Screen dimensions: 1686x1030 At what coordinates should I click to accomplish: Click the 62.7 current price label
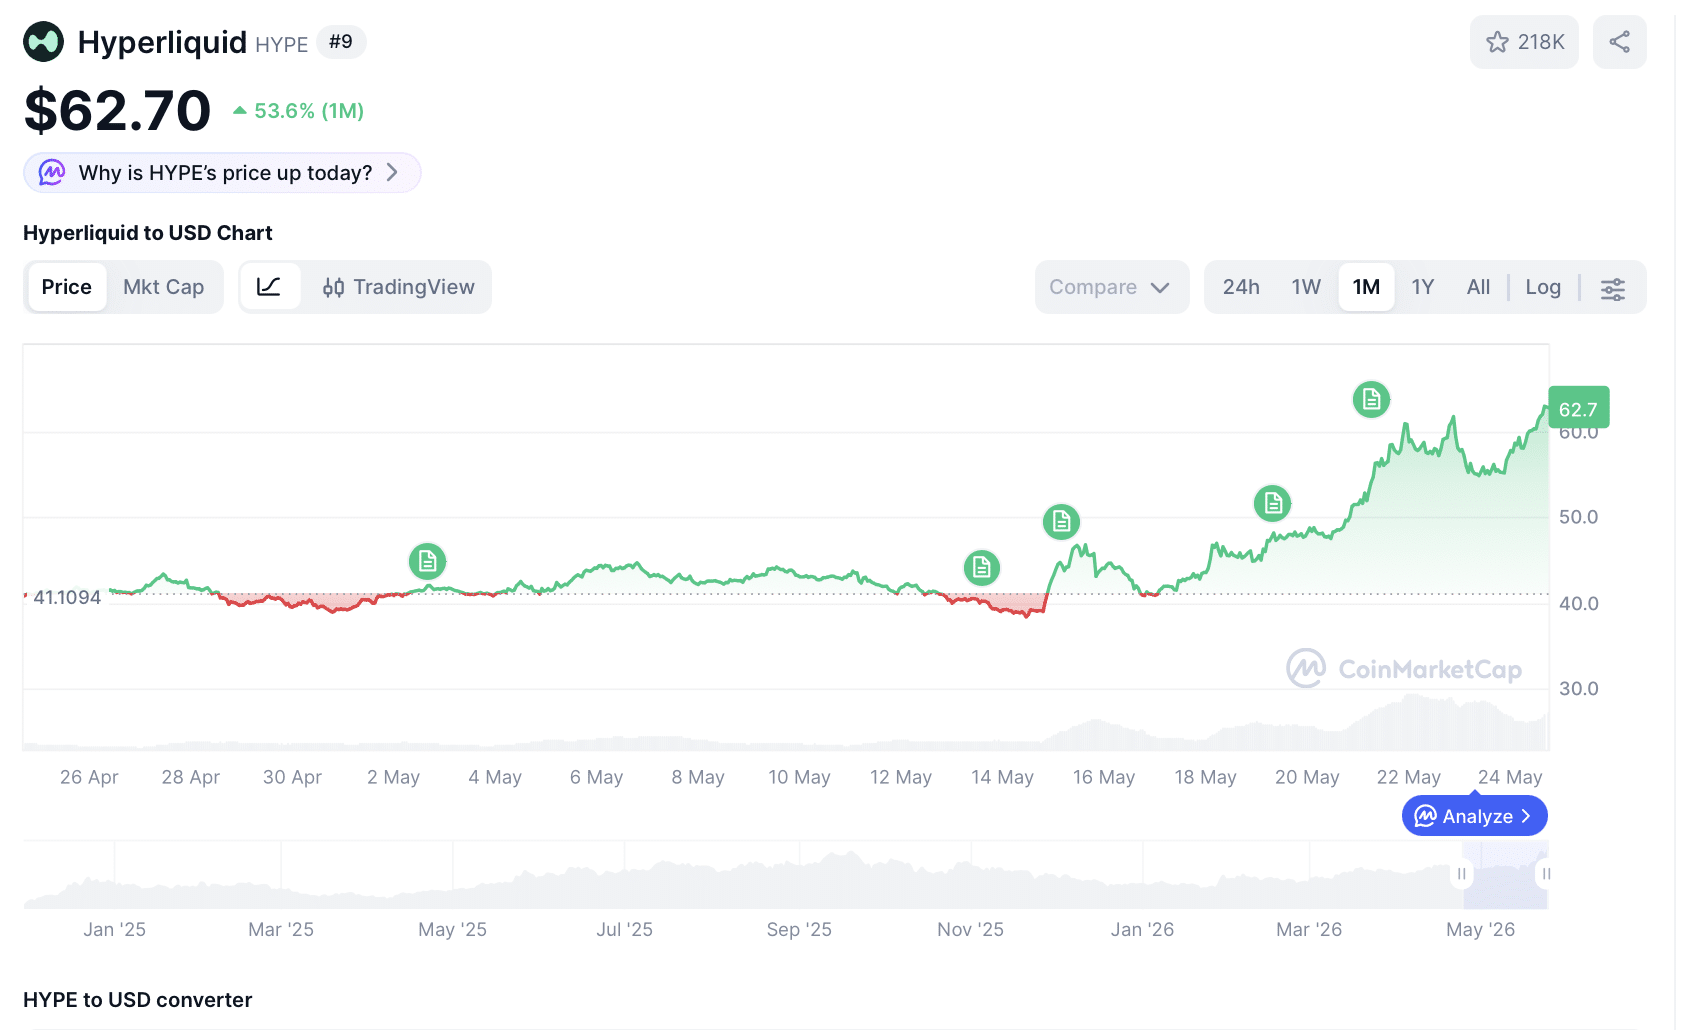(1579, 409)
